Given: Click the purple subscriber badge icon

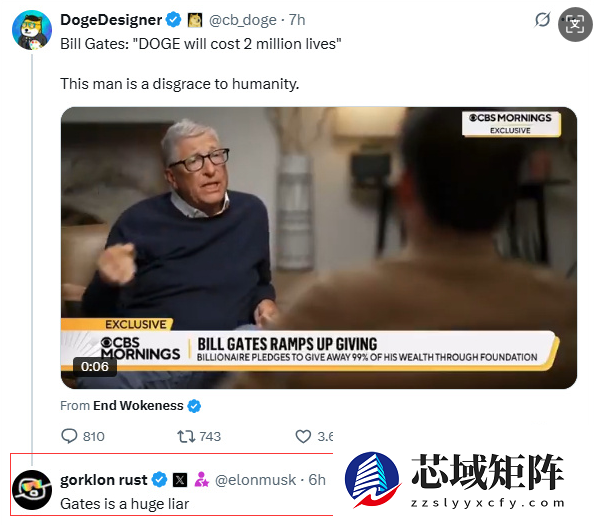Looking at the screenshot, I should tap(202, 480).
